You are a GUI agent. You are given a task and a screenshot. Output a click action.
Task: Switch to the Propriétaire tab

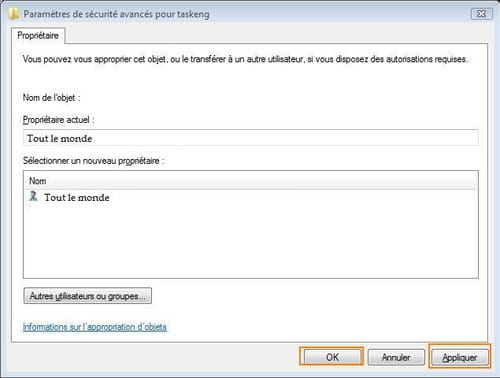pyautogui.click(x=38, y=35)
